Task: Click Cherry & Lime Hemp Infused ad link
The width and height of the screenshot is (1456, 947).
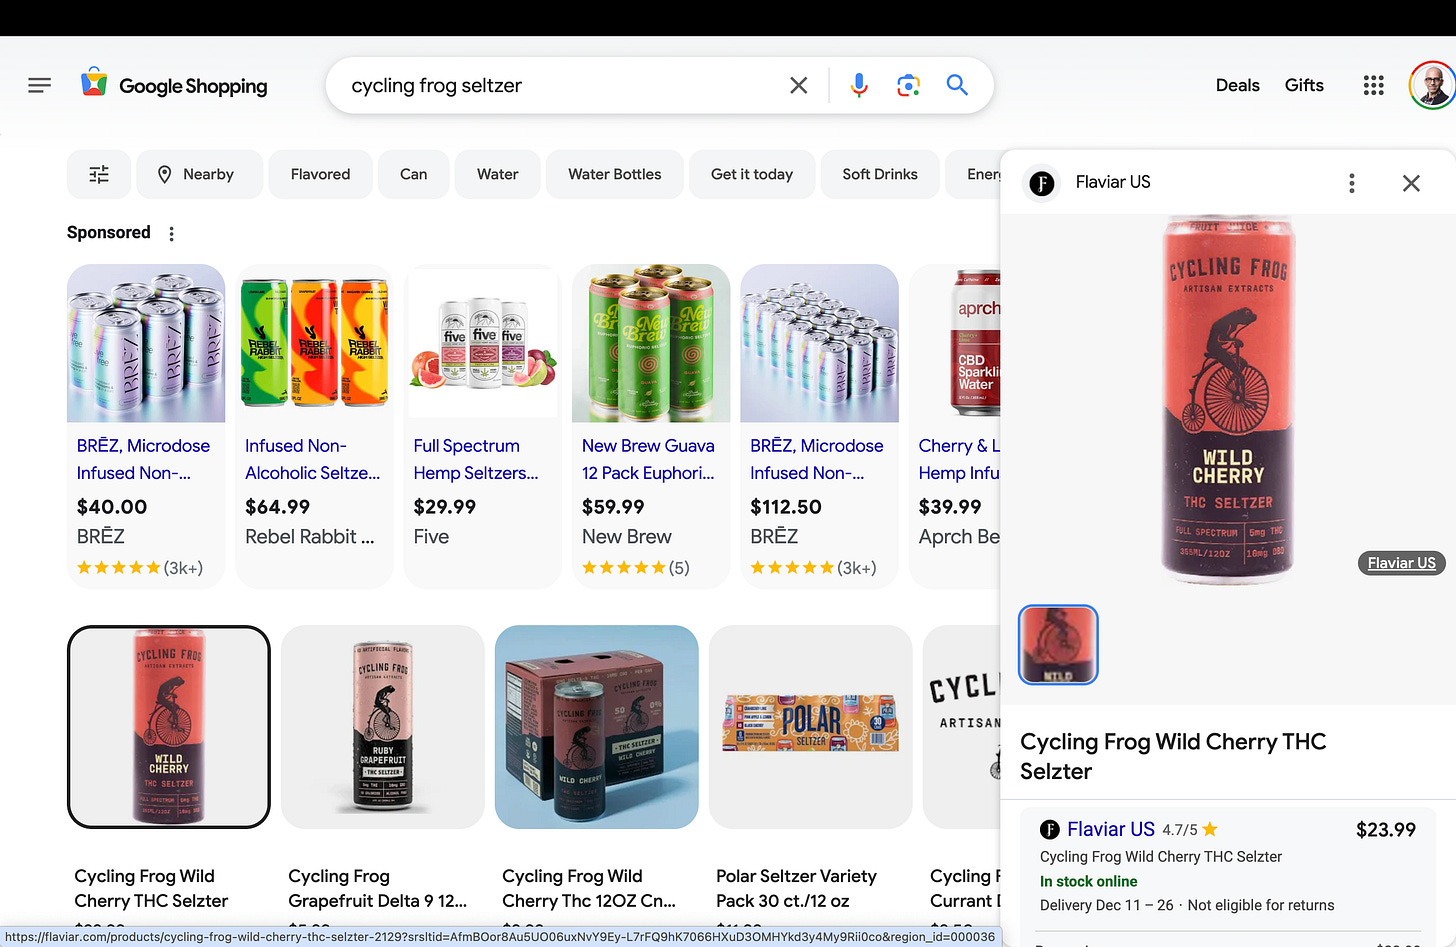Action: pos(959,459)
